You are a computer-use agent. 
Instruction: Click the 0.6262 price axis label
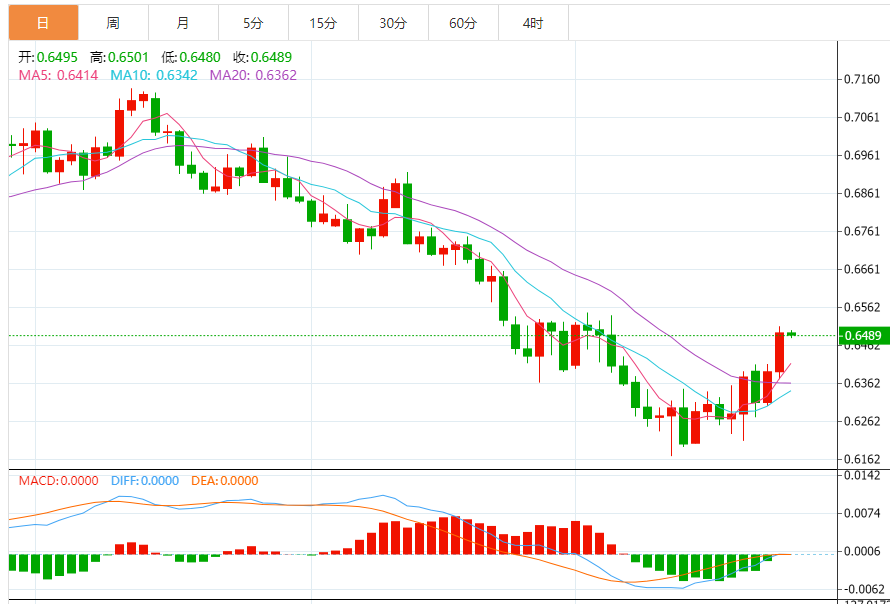(x=863, y=421)
